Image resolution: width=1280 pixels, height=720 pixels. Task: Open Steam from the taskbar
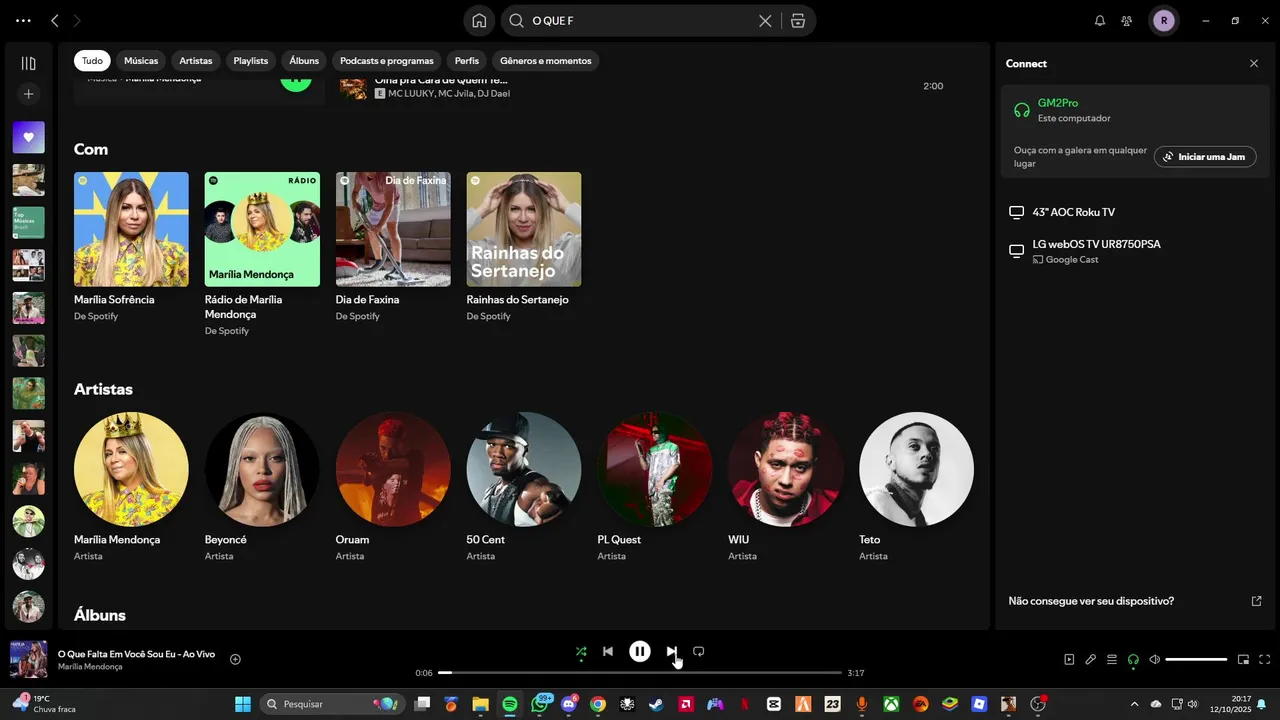point(656,704)
